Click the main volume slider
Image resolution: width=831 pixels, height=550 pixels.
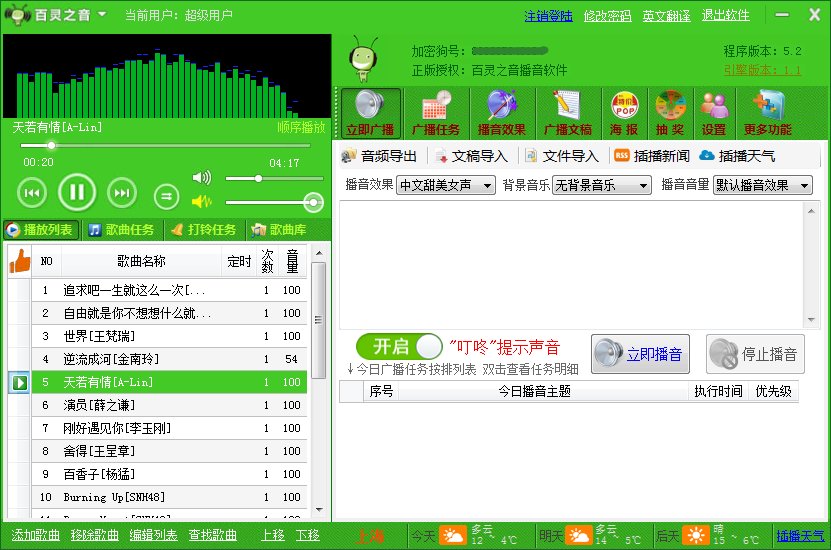pos(275,179)
